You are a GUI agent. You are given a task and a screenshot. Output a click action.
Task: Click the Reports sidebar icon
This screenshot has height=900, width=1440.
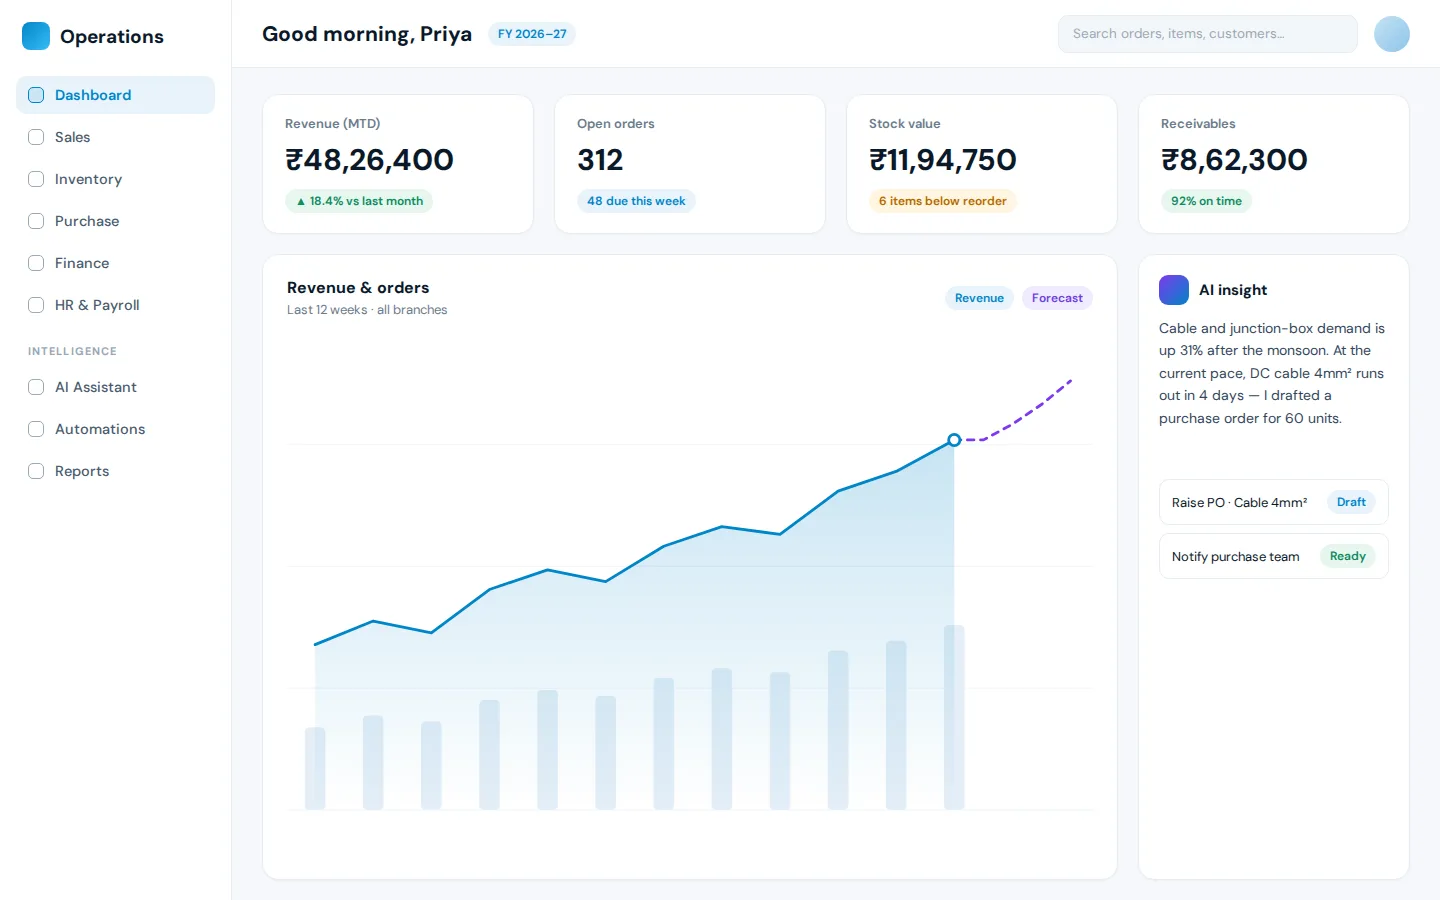[x=36, y=471]
